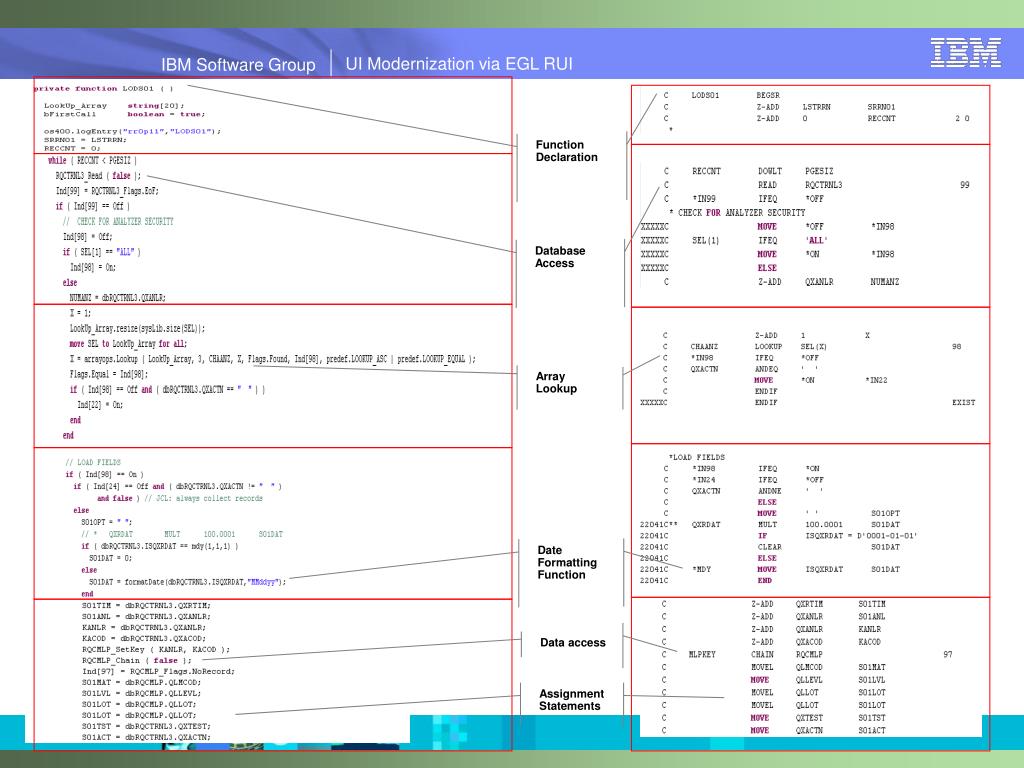Click the 'S01DAT = 0;' line
The width and height of the screenshot is (1024, 768).
(110, 558)
